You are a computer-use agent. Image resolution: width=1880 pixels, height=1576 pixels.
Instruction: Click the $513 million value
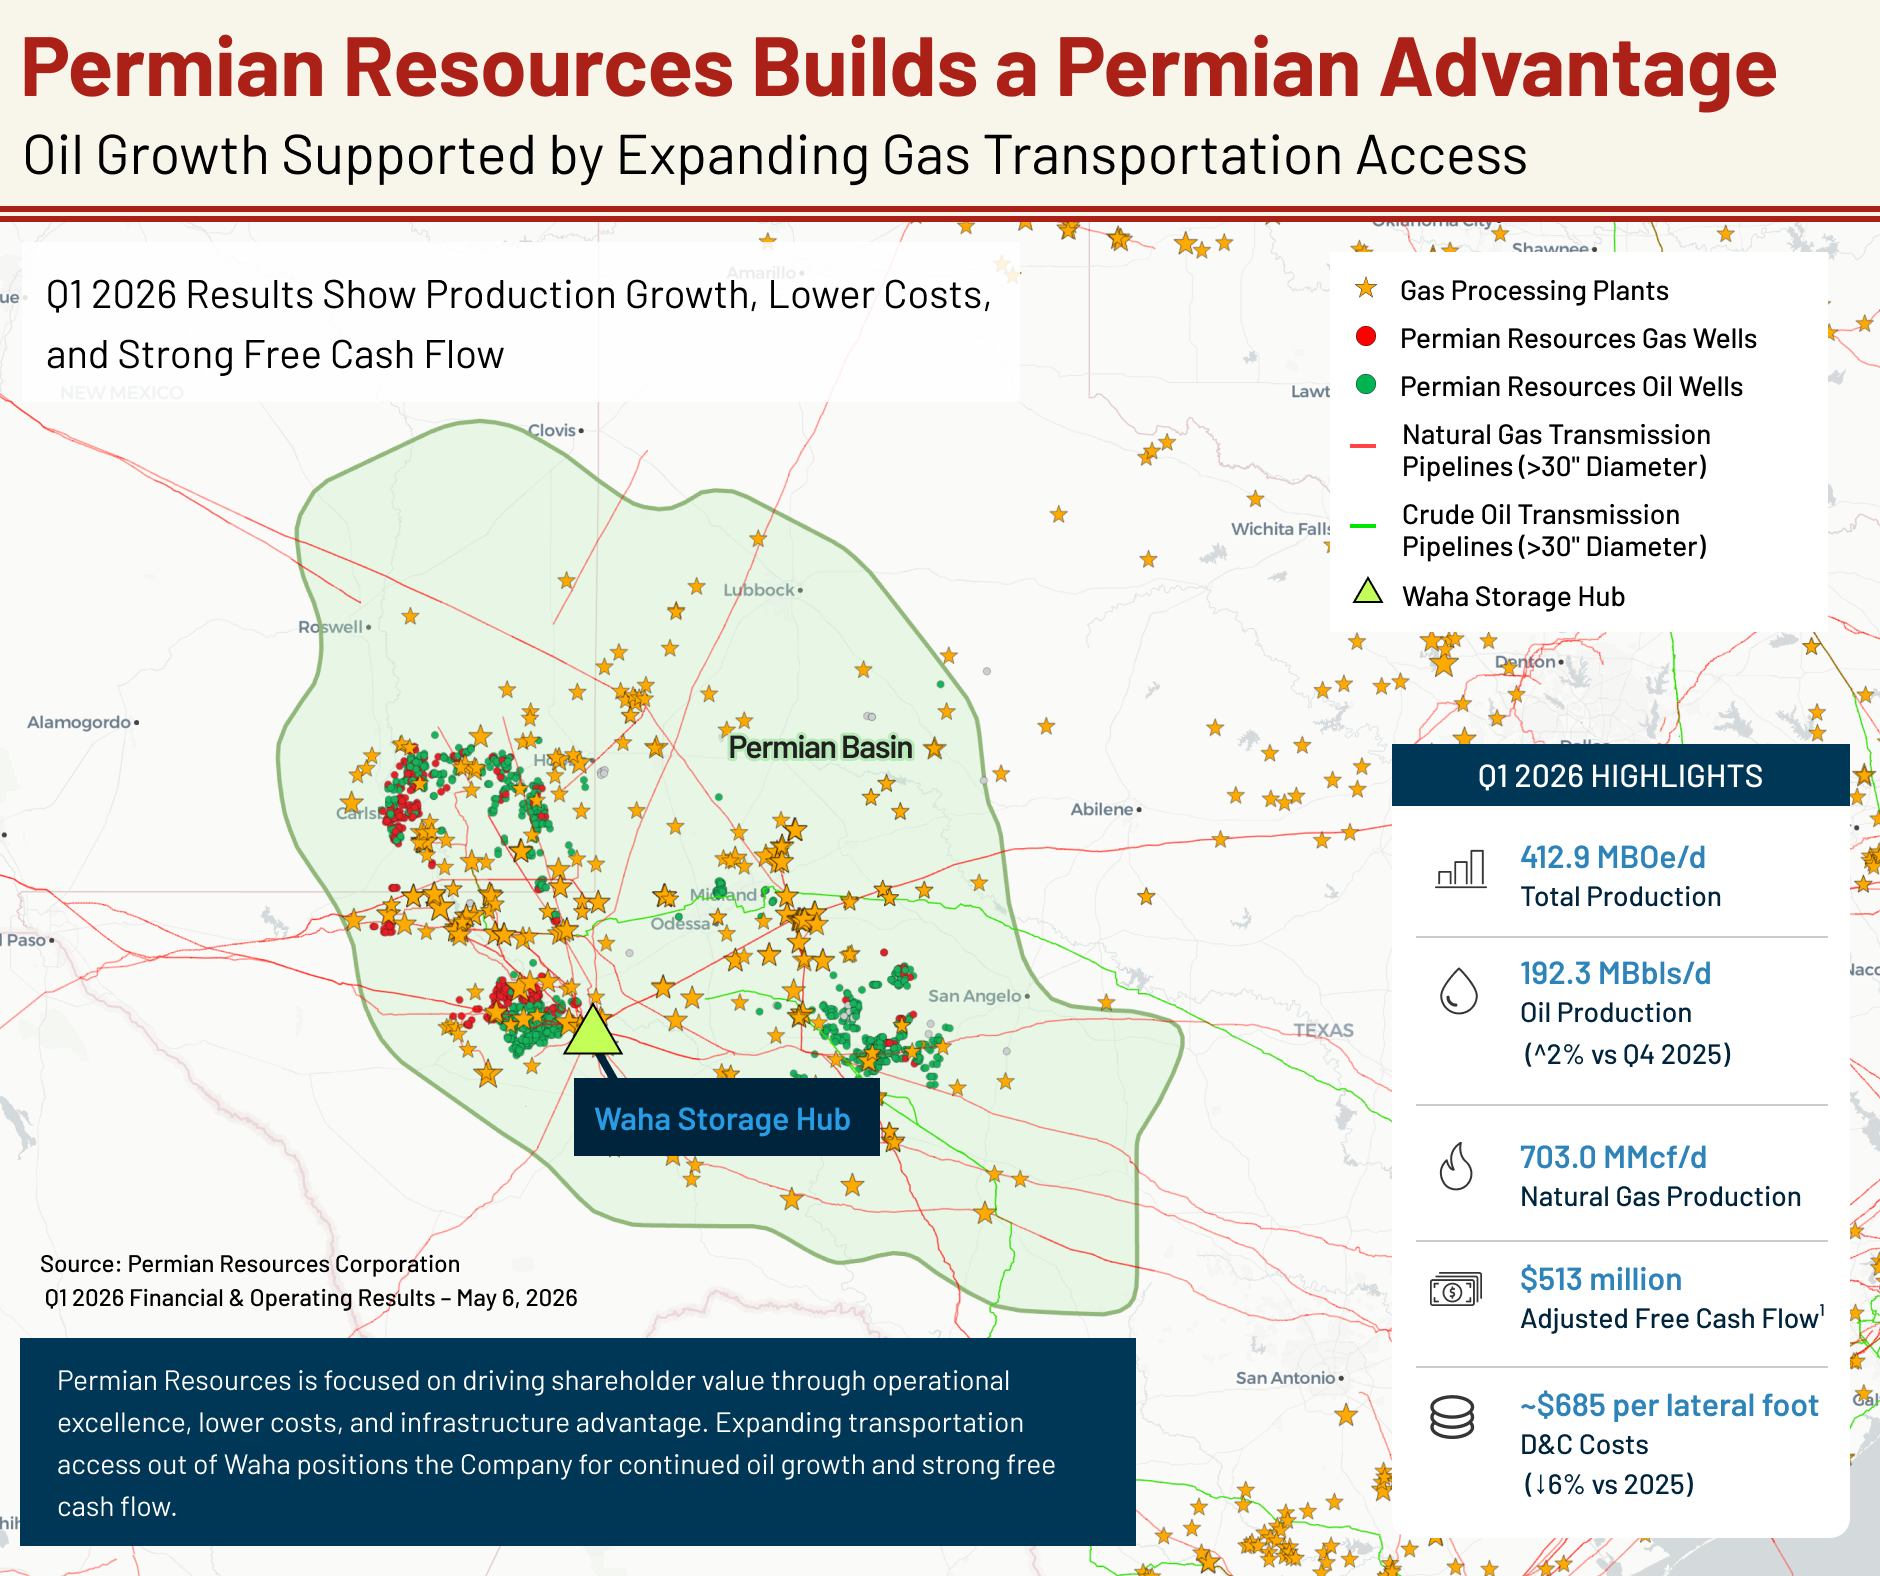point(1600,1279)
